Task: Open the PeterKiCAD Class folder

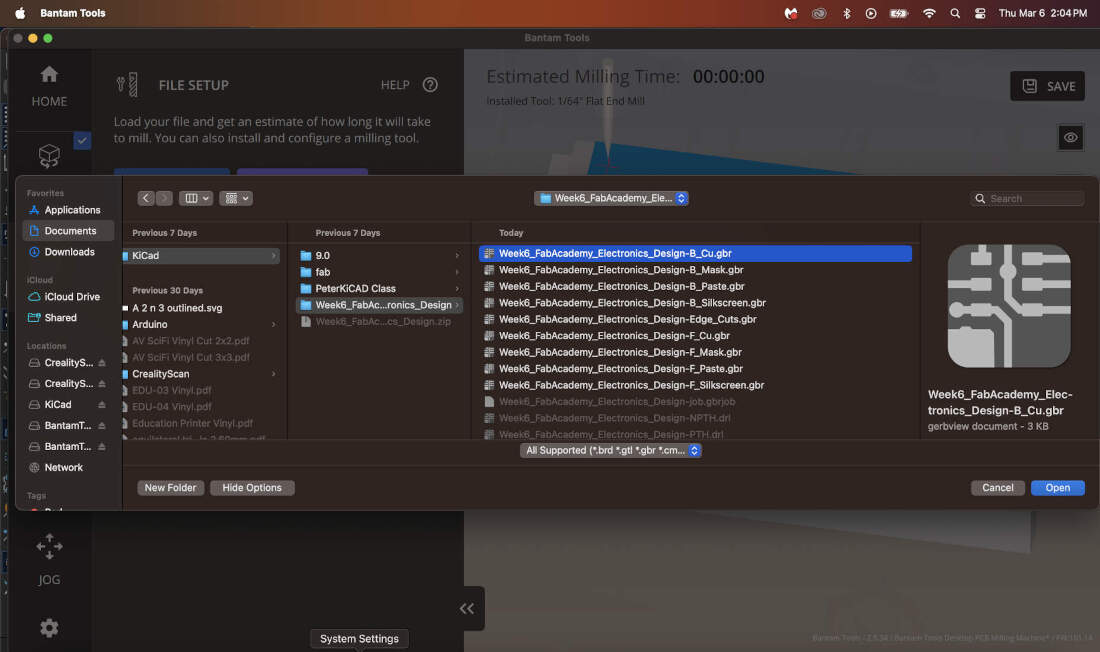Action: [379, 288]
